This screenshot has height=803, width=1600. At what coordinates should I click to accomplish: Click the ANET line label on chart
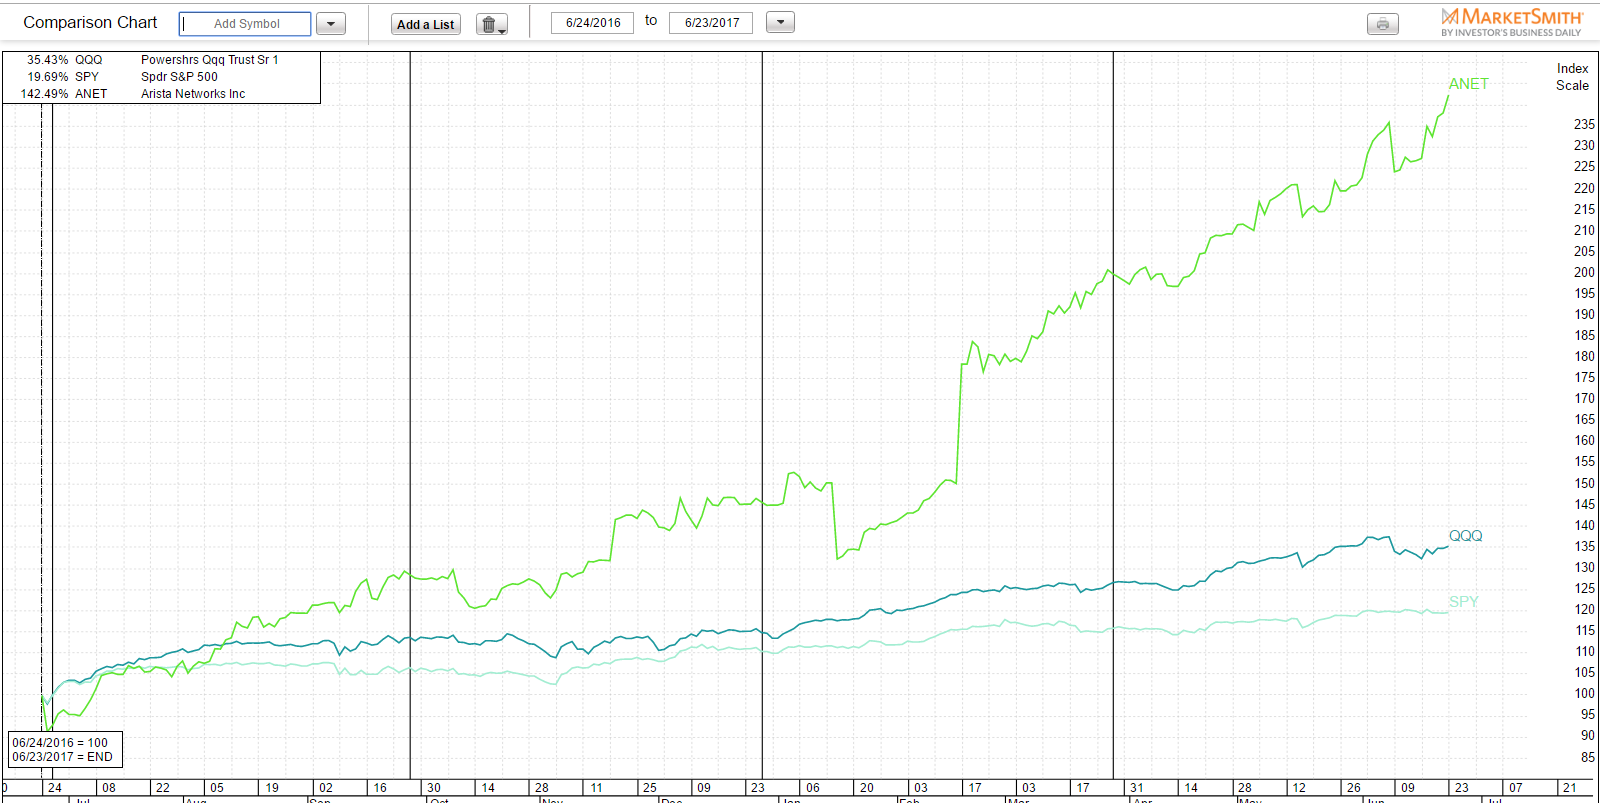click(1469, 84)
